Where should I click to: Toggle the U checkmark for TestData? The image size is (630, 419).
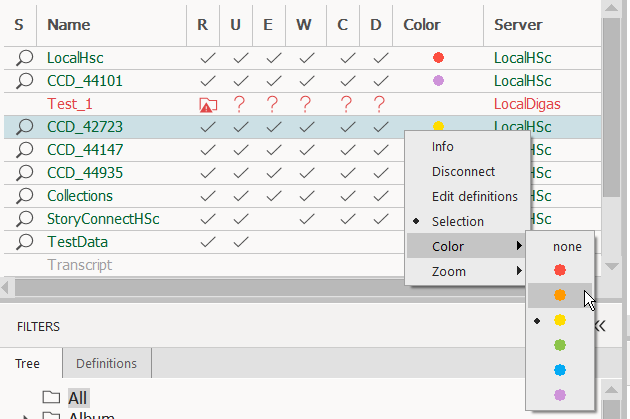pyautogui.click(x=240, y=242)
